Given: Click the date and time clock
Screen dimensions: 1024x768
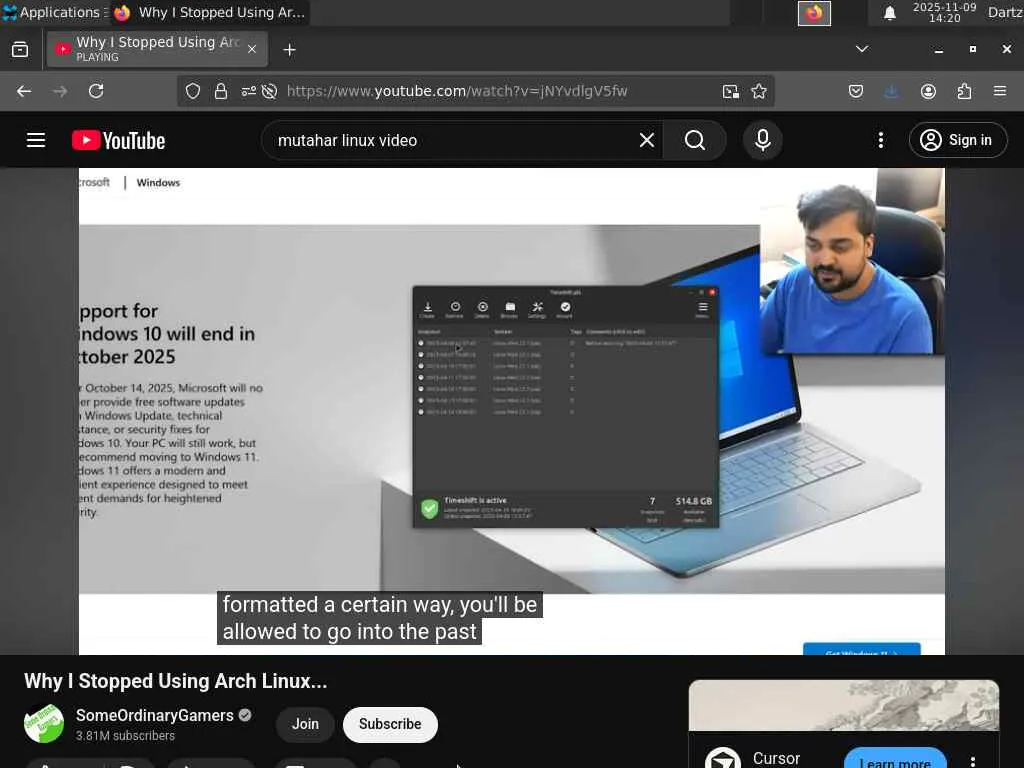Looking at the screenshot, I should (944, 12).
